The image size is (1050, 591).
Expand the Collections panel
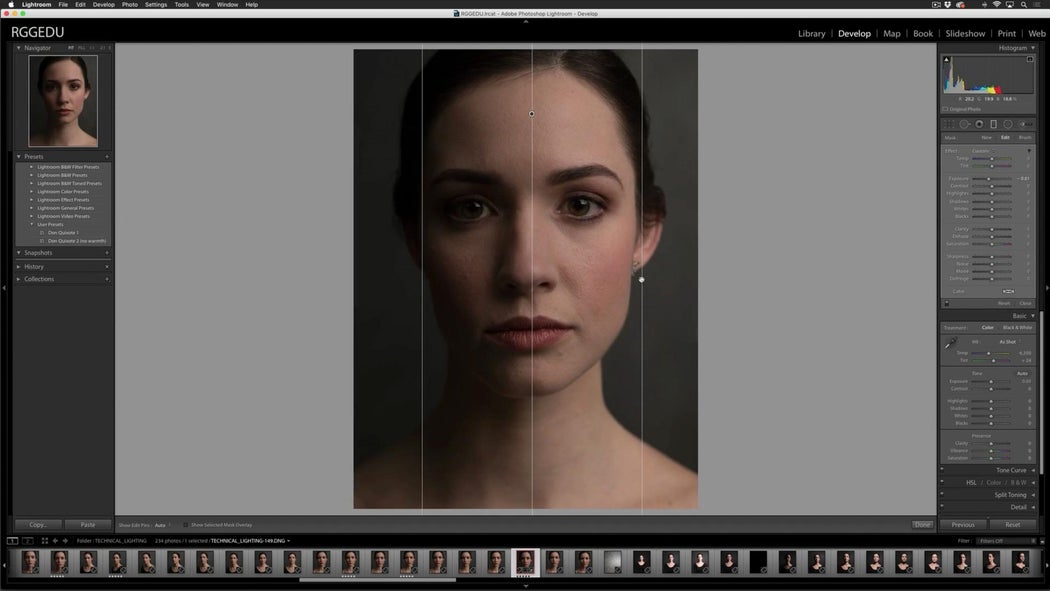pyautogui.click(x=19, y=279)
